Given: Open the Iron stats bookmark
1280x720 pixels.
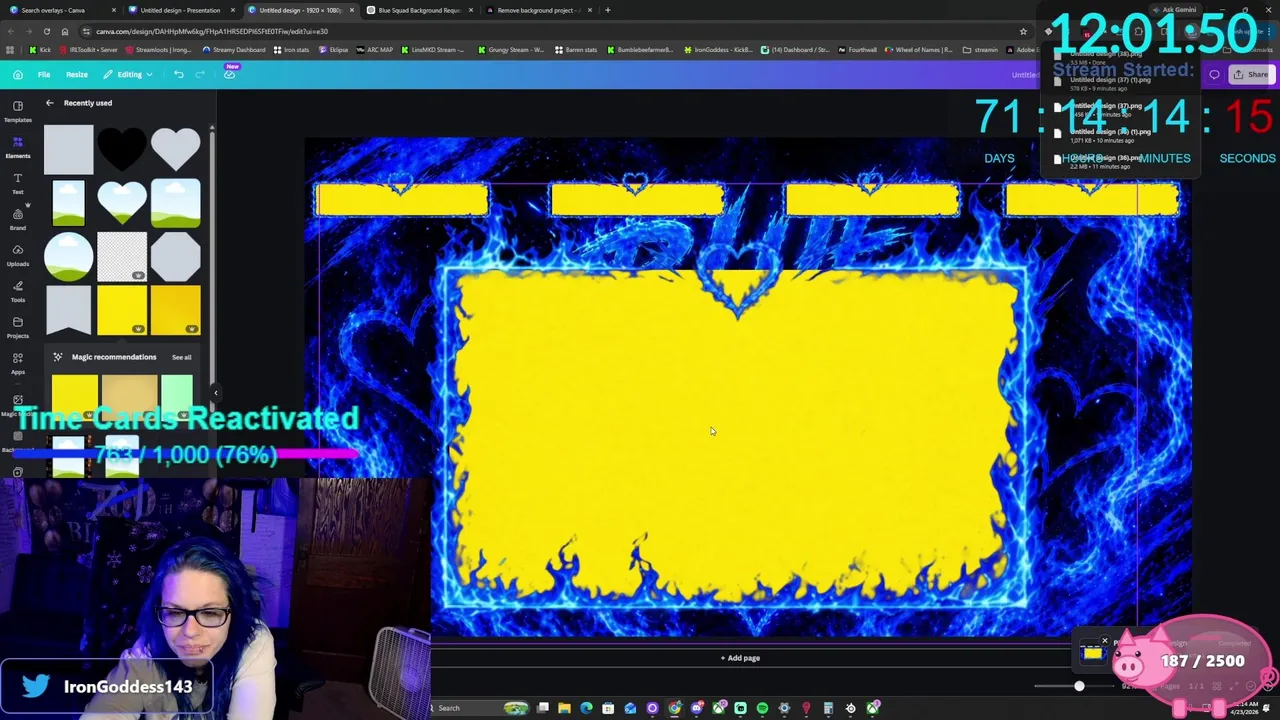Looking at the screenshot, I should [x=292, y=50].
